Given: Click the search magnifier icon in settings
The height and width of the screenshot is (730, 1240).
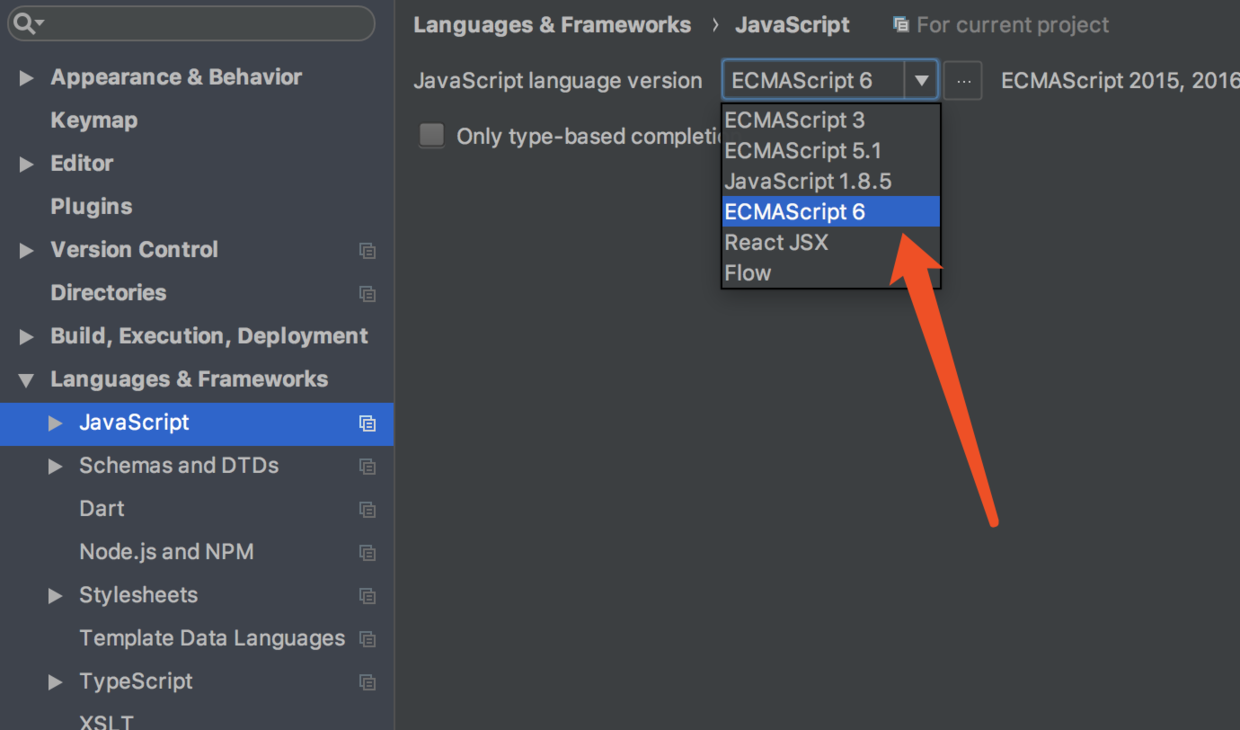Looking at the screenshot, I should [24, 23].
